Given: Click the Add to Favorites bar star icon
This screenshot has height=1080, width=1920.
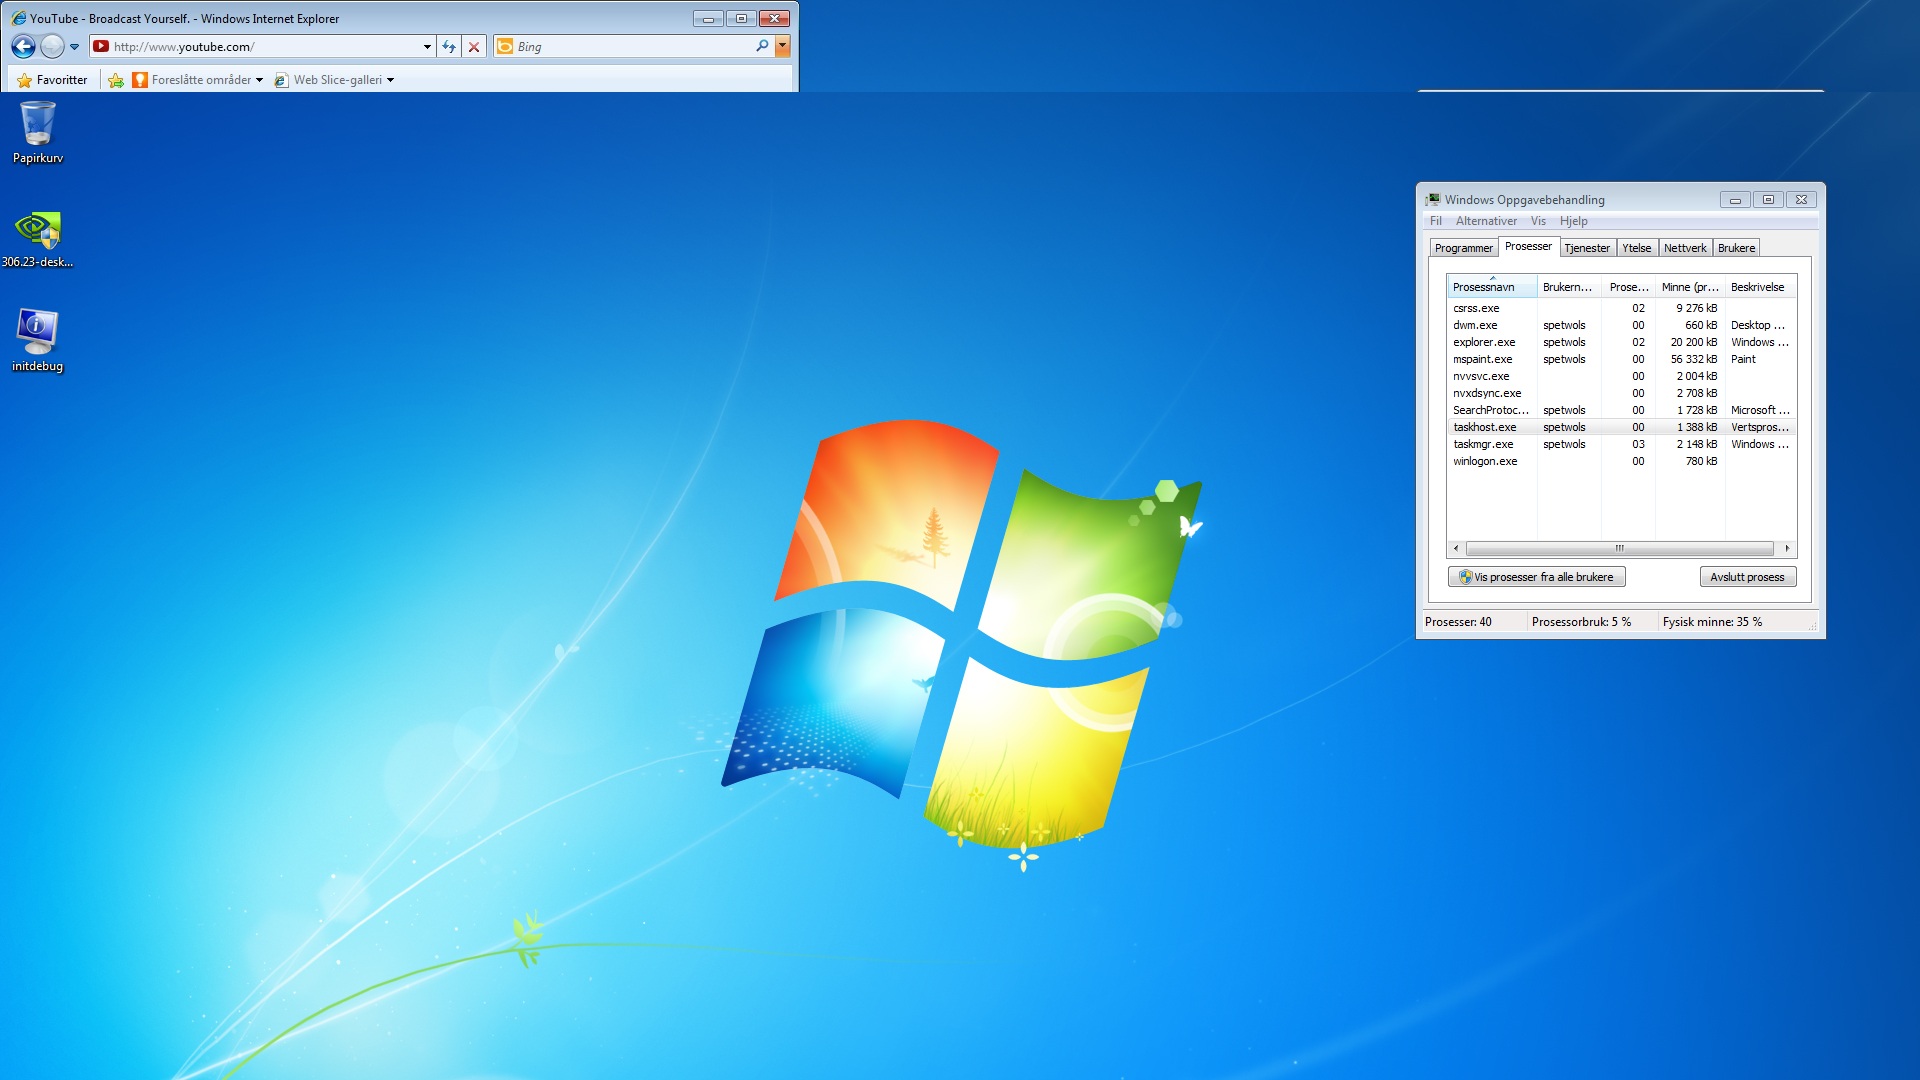Looking at the screenshot, I should coord(116,80).
